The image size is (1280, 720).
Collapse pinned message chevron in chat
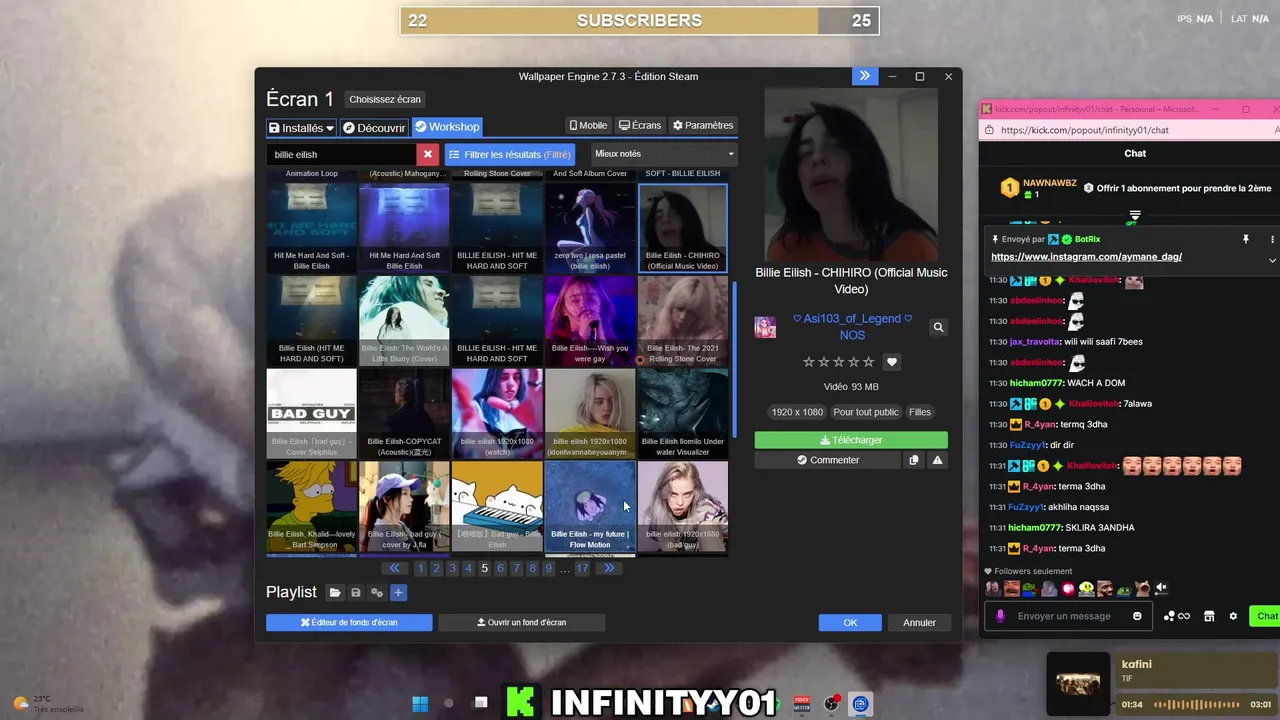click(1272, 260)
